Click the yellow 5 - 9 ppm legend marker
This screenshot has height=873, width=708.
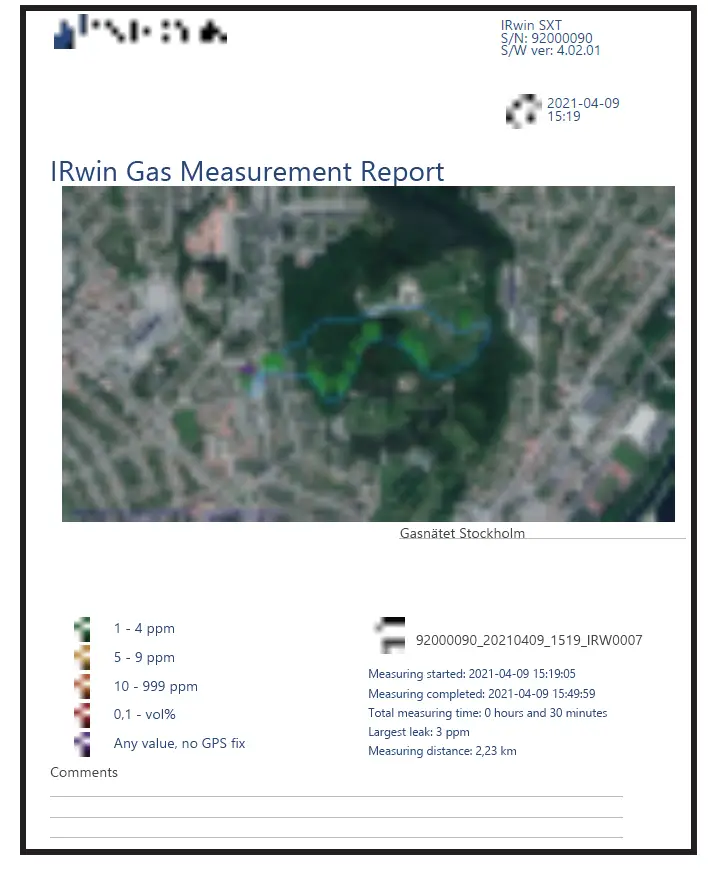coord(82,658)
